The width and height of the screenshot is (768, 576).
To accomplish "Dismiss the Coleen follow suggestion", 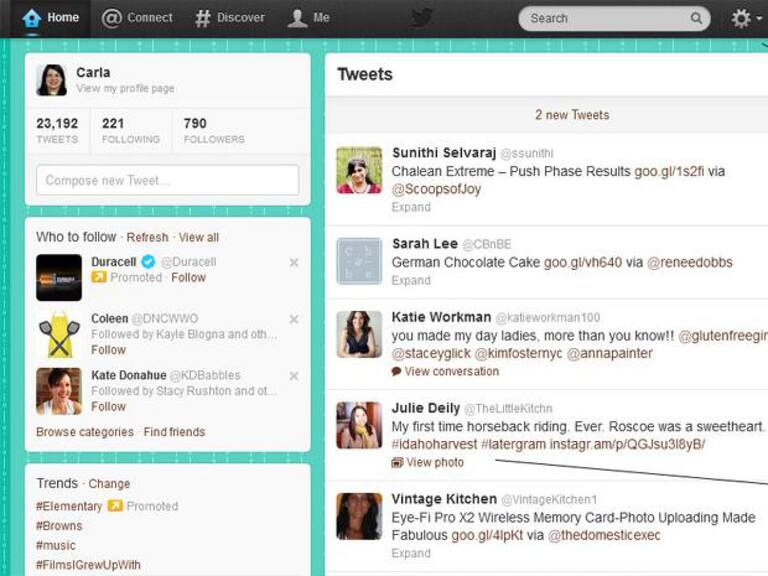I will 294,320.
